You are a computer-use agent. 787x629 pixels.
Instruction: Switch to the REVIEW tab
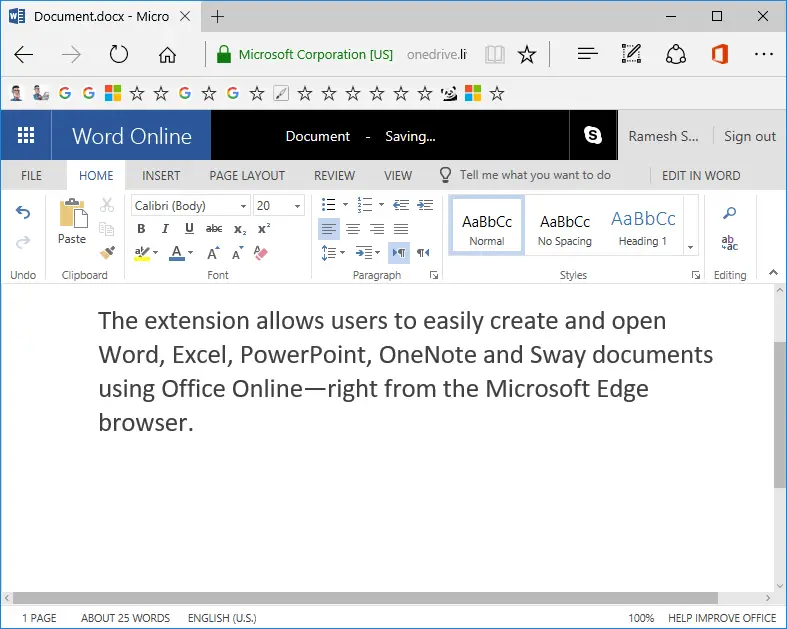[x=334, y=176]
